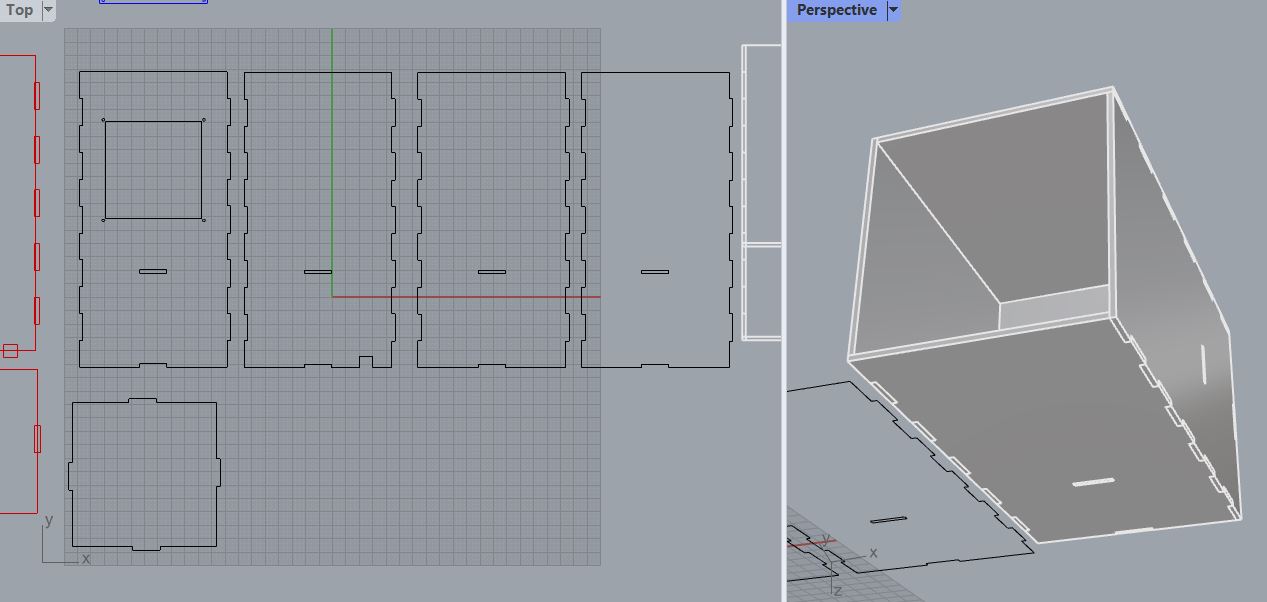This screenshot has height=602, width=1267.
Task: Click the slot in the third panel
Action: (491, 271)
